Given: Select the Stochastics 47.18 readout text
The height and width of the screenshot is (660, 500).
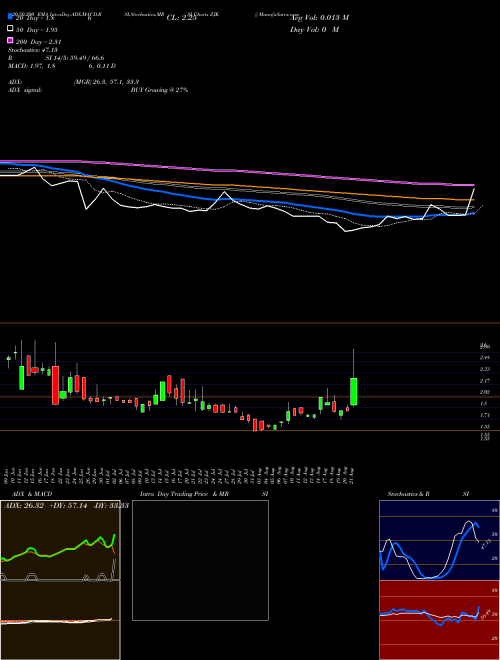Looking at the screenshot, I should (x=32, y=50).
